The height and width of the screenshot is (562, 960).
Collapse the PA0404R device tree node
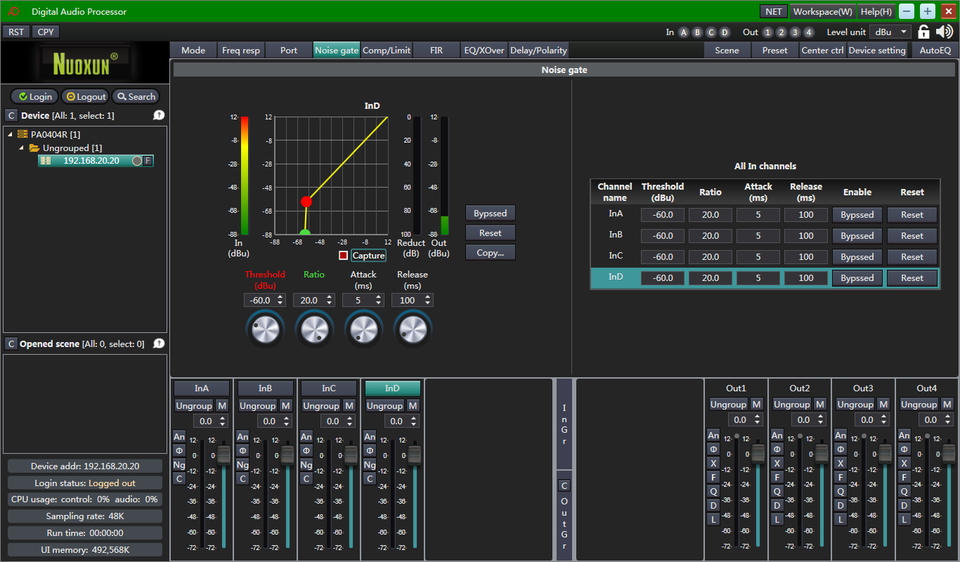10,134
